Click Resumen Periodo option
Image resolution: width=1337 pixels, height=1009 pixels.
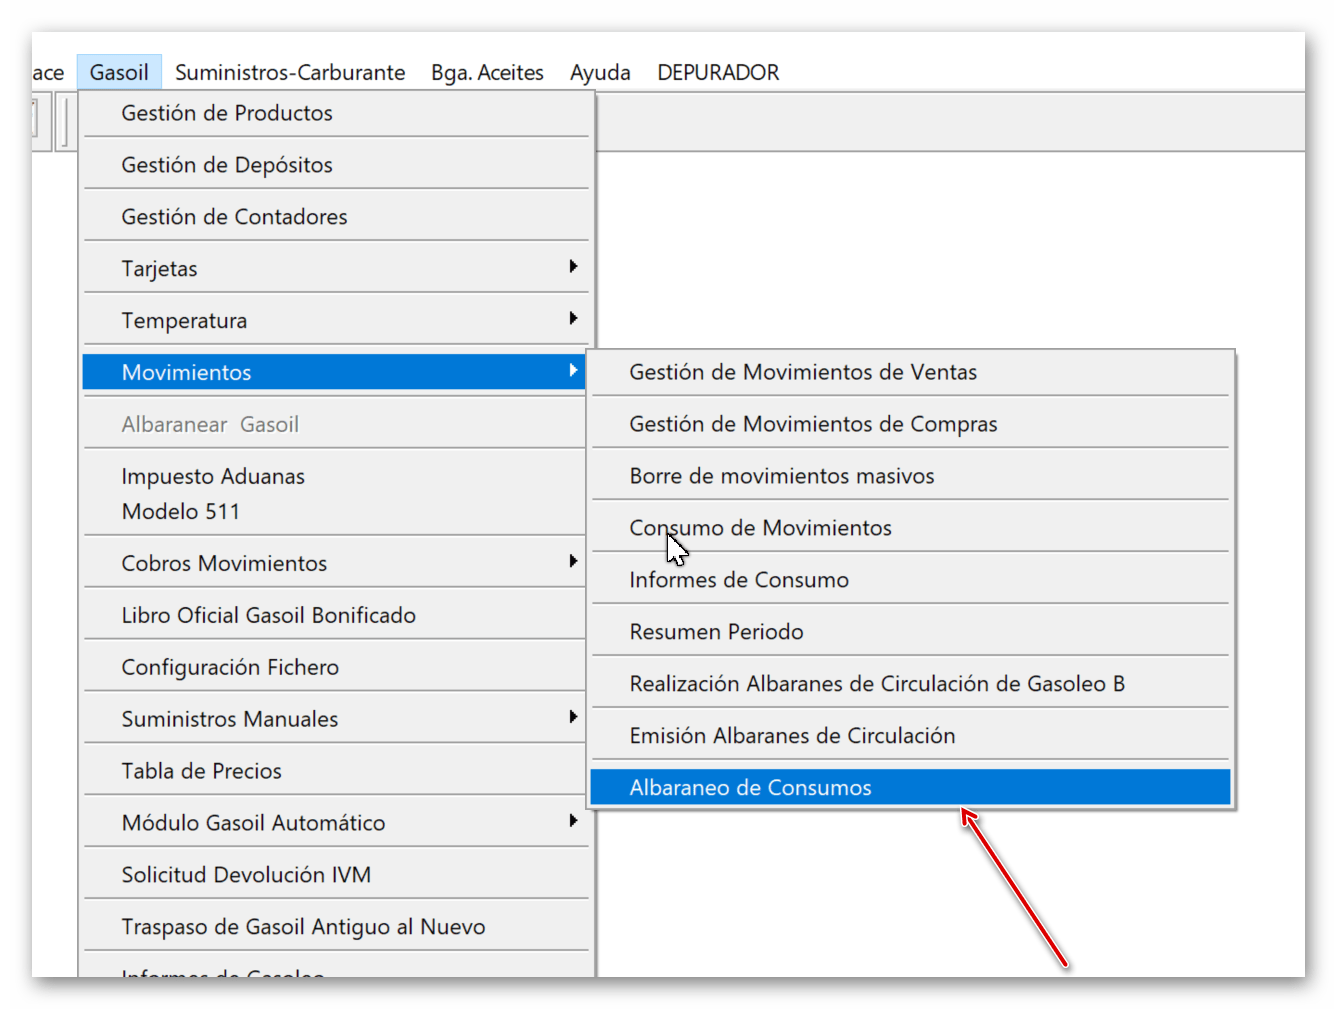(x=716, y=632)
